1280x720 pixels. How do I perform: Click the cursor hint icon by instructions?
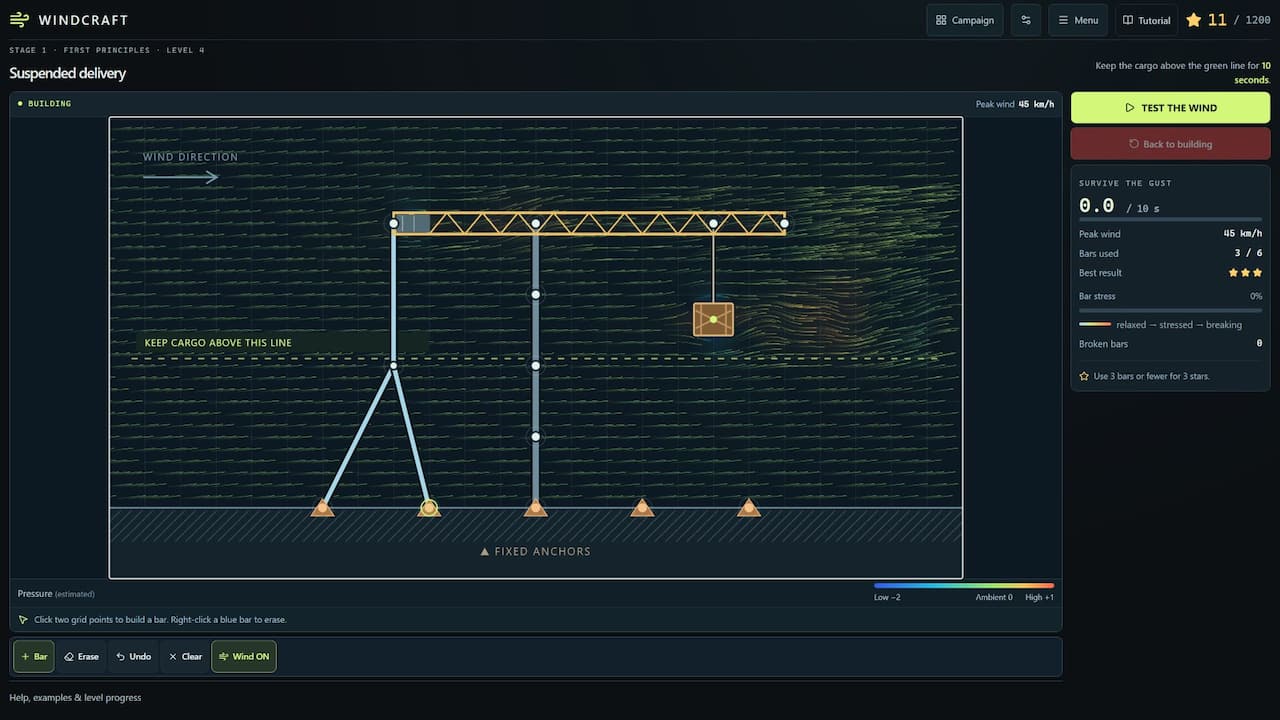(x=24, y=619)
